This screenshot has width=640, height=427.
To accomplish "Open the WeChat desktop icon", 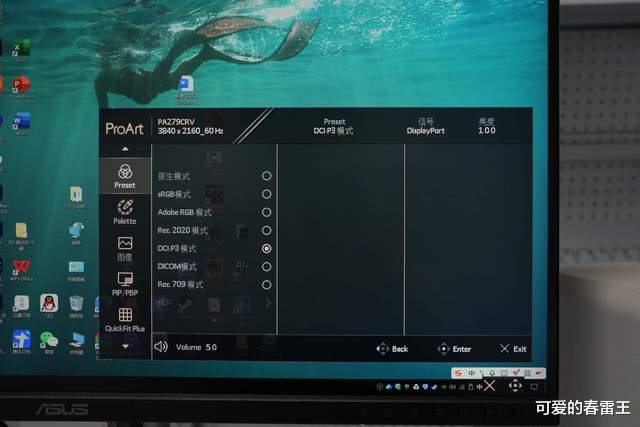I will 49,340.
